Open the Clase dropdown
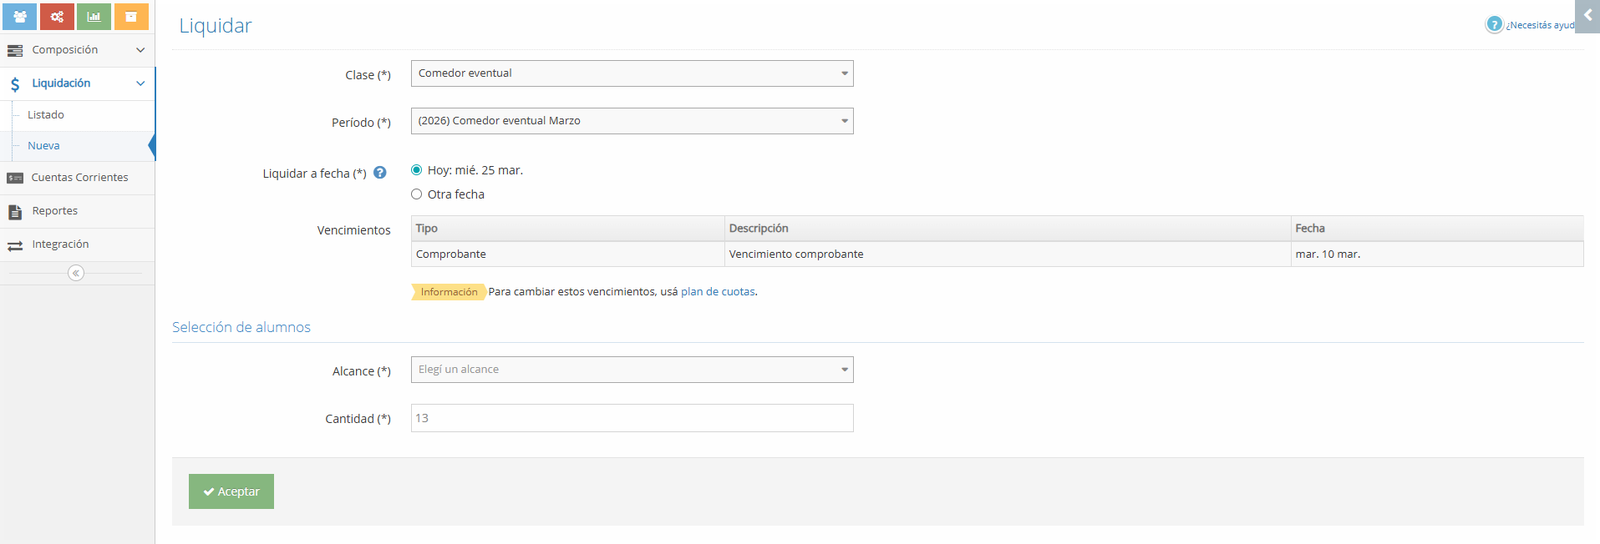This screenshot has height=544, width=1600. click(x=632, y=74)
